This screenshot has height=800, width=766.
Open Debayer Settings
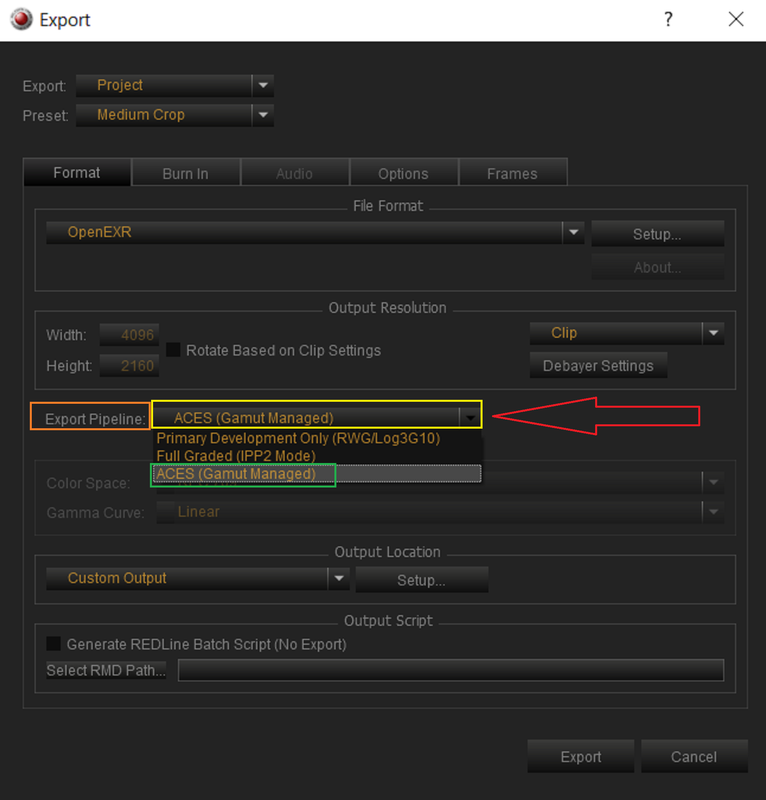[598, 365]
